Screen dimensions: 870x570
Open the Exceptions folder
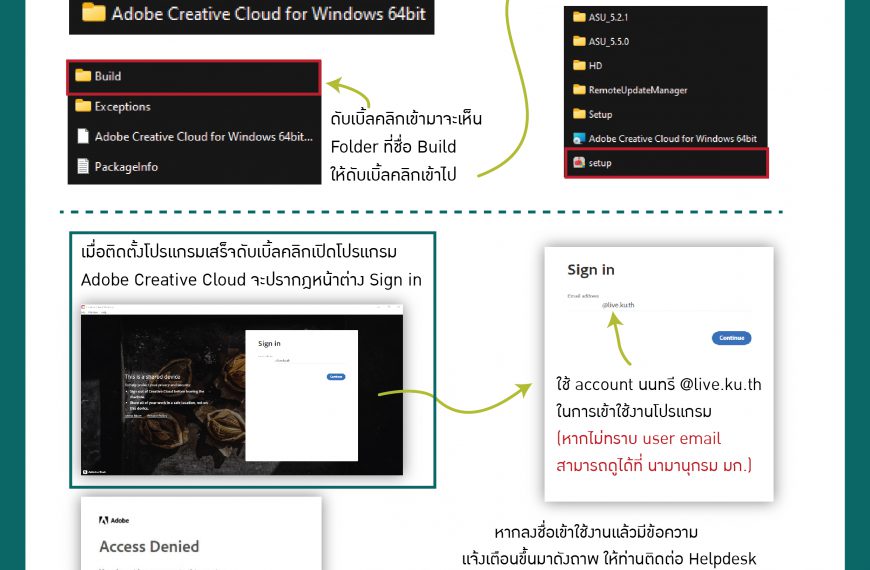[x=194, y=106]
